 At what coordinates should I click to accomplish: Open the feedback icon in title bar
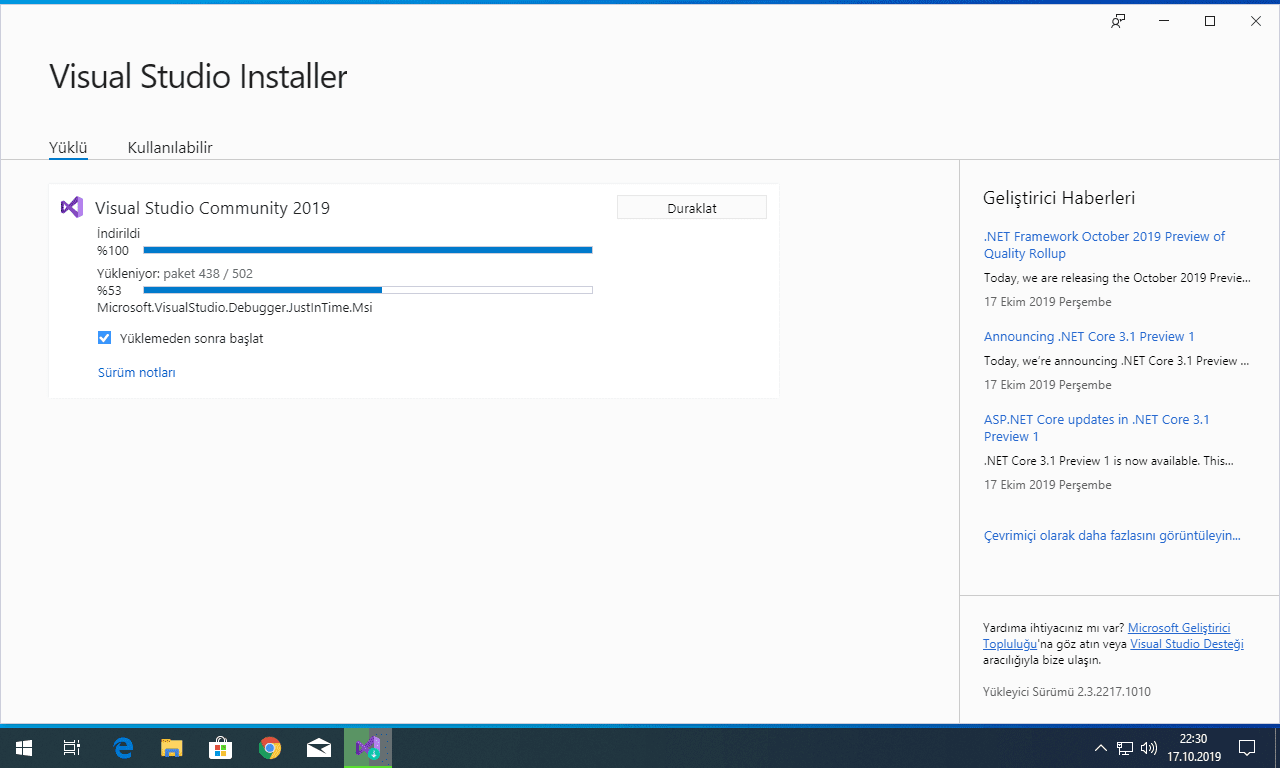pyautogui.click(x=1118, y=21)
